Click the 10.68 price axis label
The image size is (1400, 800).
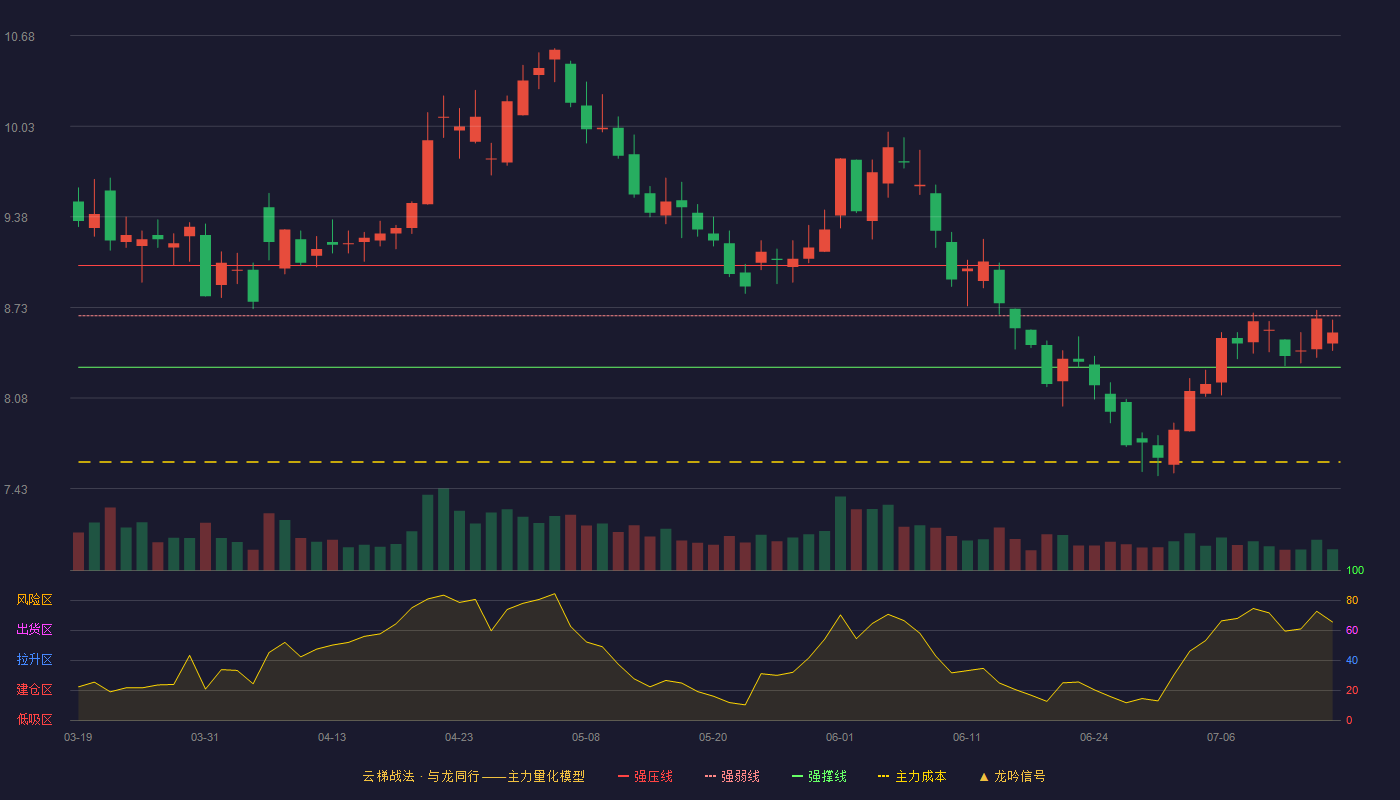point(20,37)
